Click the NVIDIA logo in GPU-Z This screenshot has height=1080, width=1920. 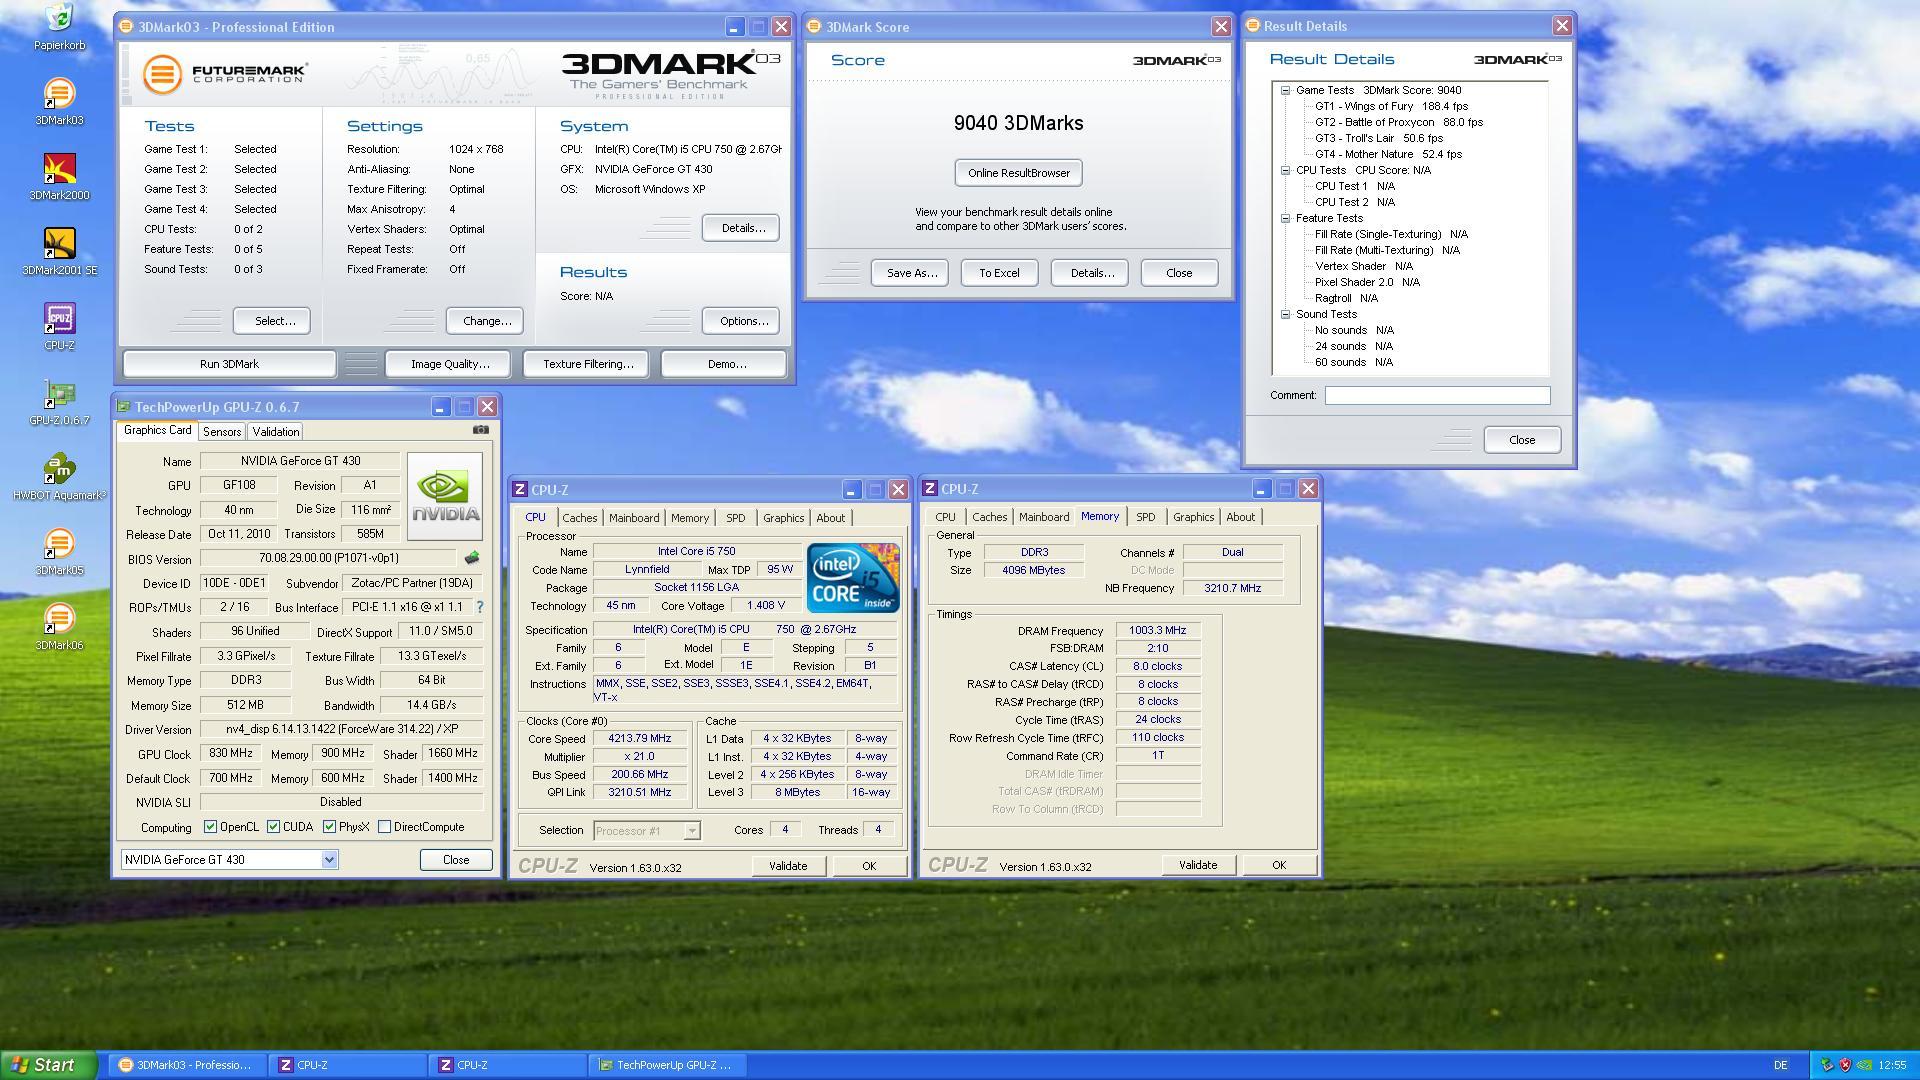[445, 497]
